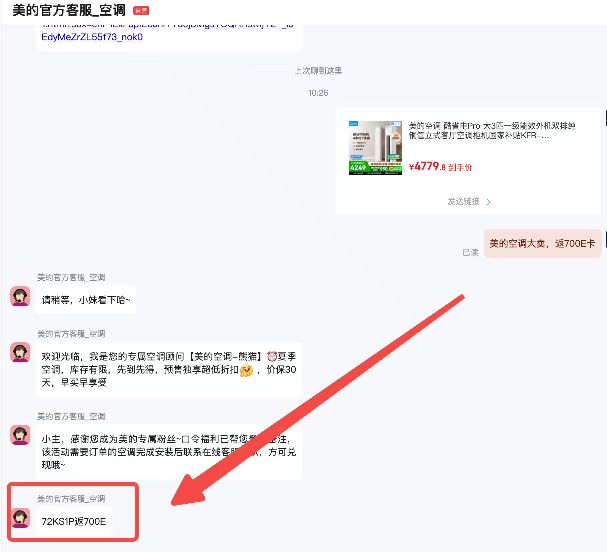This screenshot has height=552, width=607.
Task: Click agent avatar beside 欢迎光临 message
Action: point(20,352)
